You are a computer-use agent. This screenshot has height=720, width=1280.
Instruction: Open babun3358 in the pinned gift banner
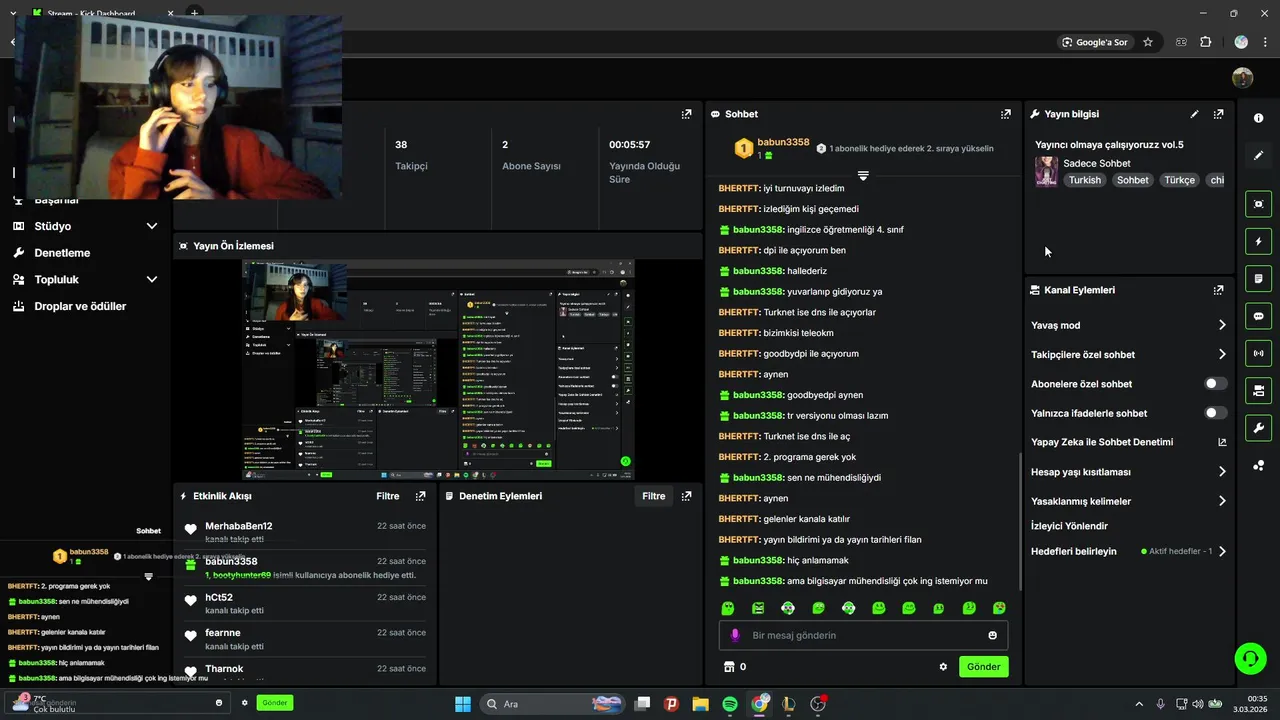pyautogui.click(x=783, y=142)
